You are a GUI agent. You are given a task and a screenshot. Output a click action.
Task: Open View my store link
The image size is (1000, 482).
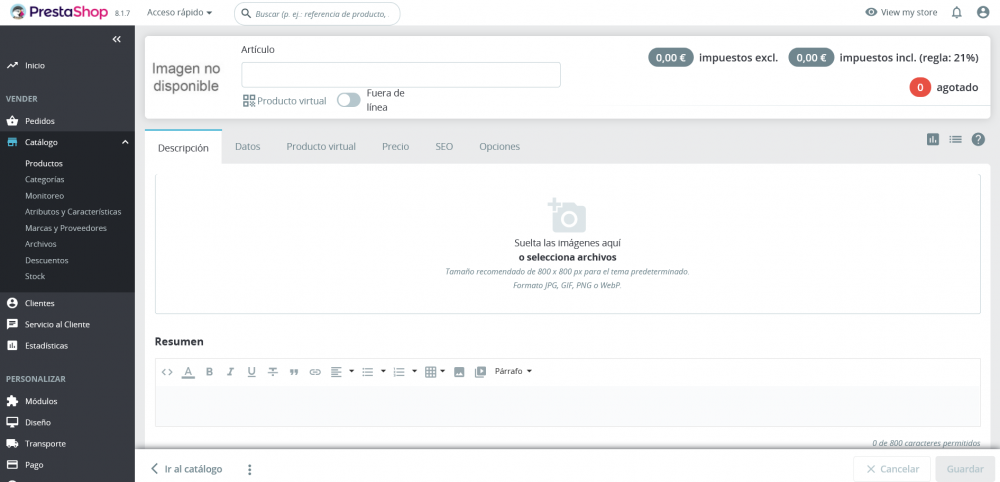tap(901, 12)
